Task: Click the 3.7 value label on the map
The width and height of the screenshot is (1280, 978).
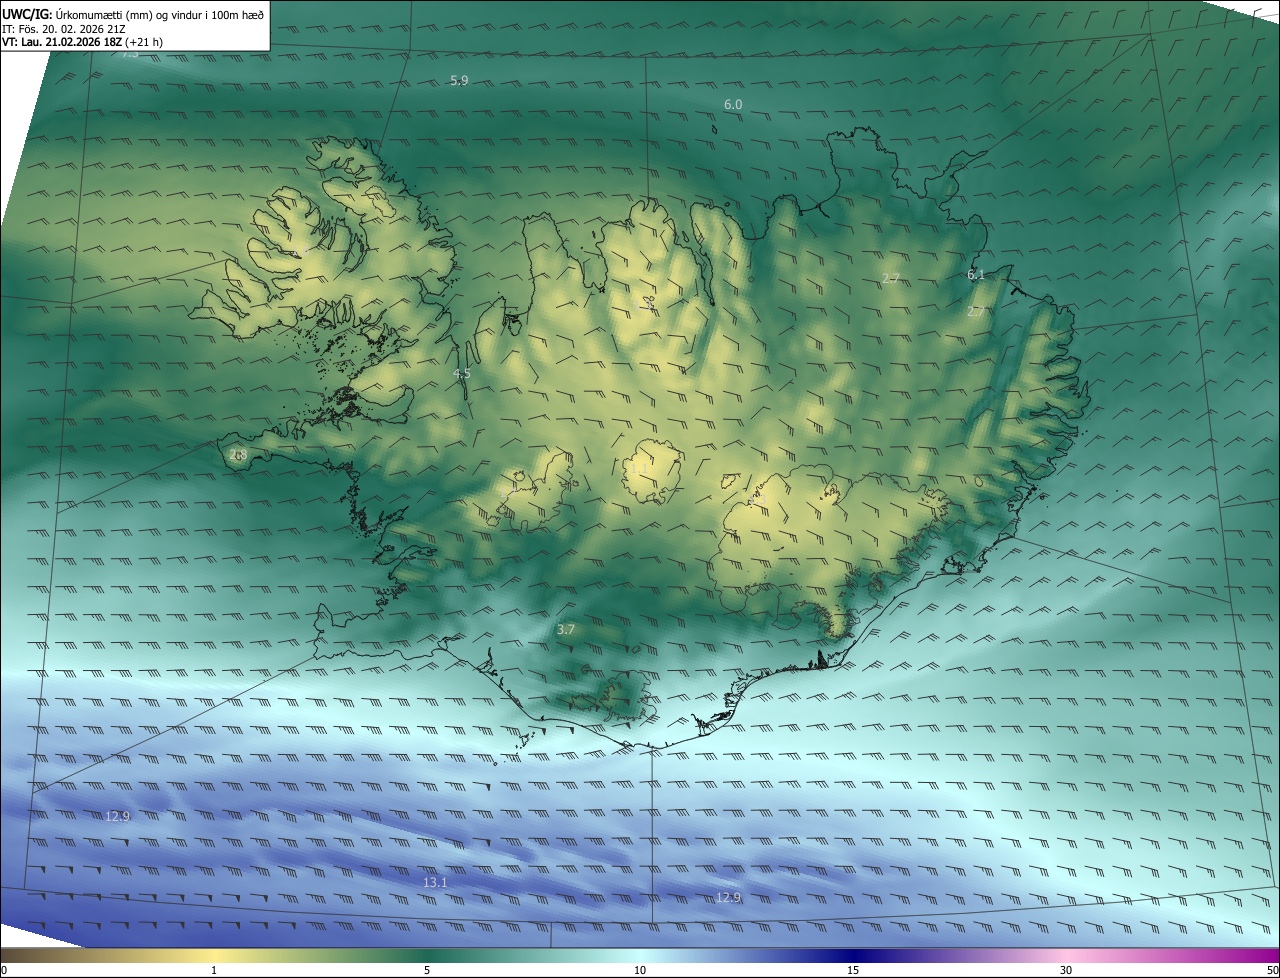Action: point(566,629)
